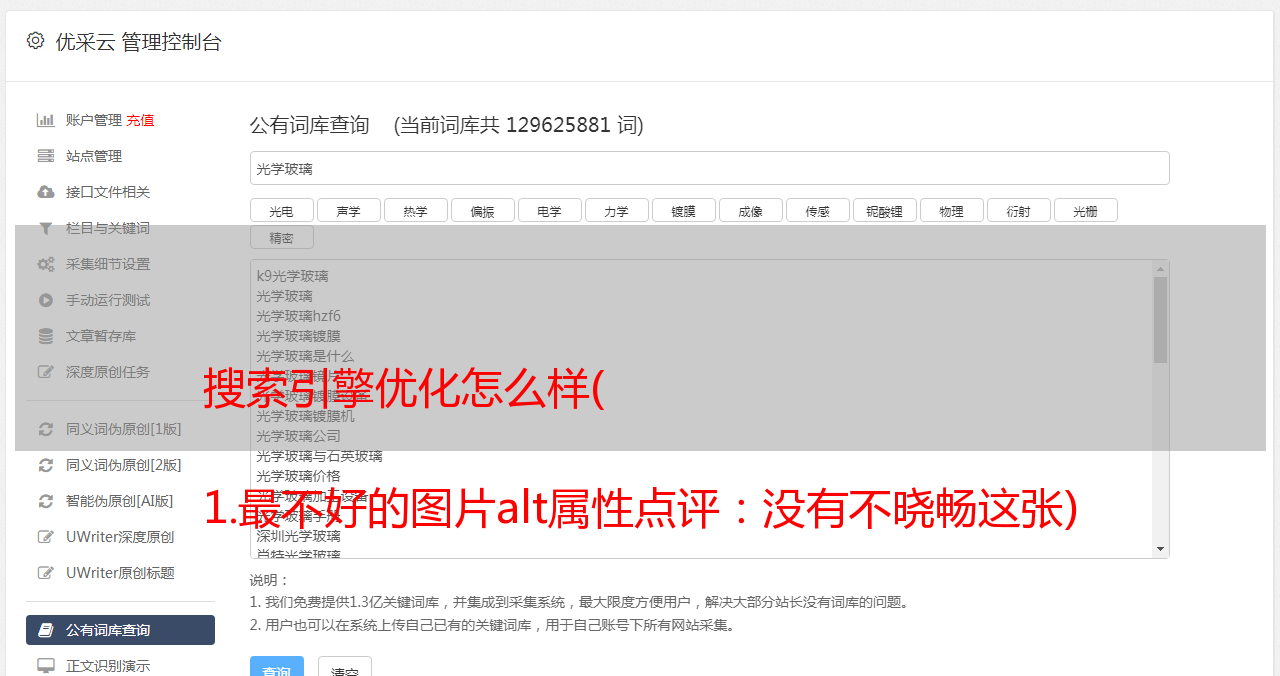This screenshot has width=1280, height=676.
Task: Select k9光学玻璃 in the results list
Action: coord(292,276)
